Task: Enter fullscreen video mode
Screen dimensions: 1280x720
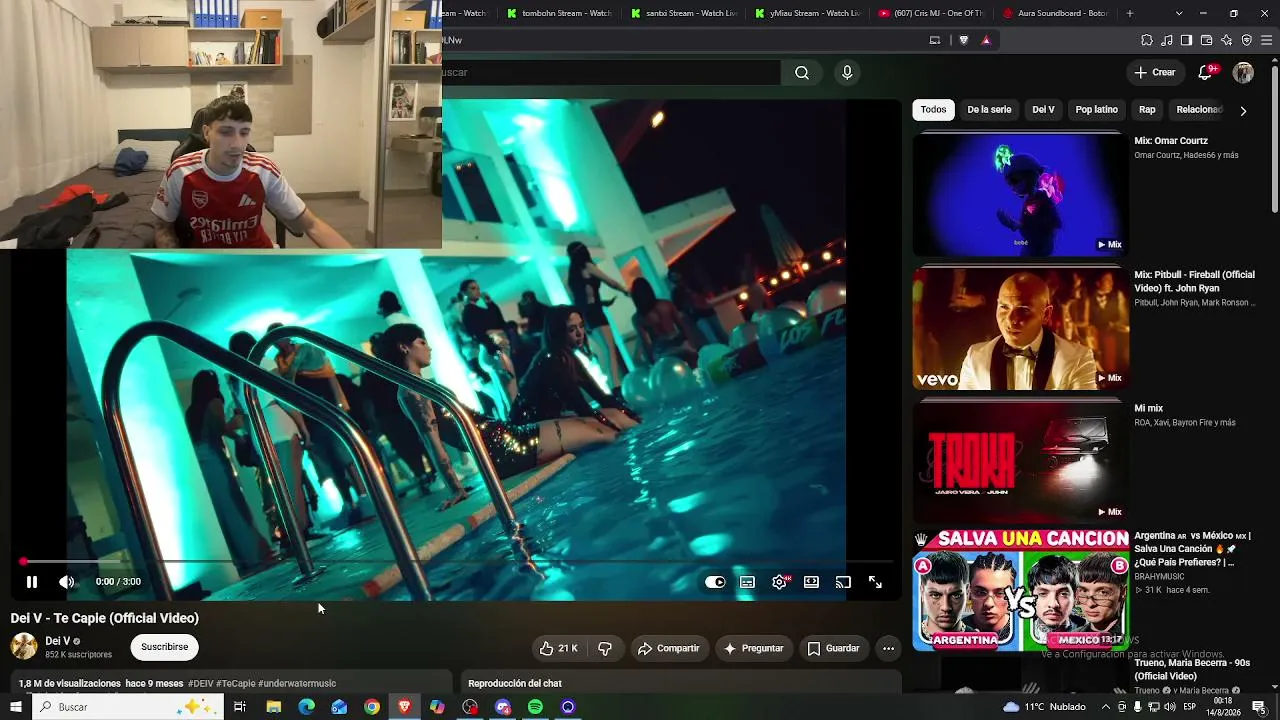Action: (875, 582)
